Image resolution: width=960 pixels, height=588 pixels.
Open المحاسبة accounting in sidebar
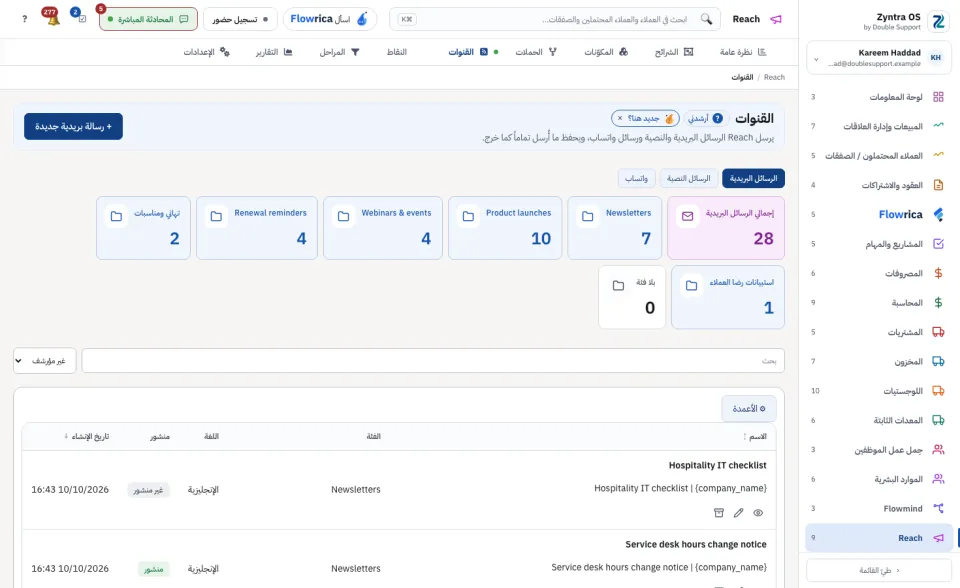click(x=879, y=303)
